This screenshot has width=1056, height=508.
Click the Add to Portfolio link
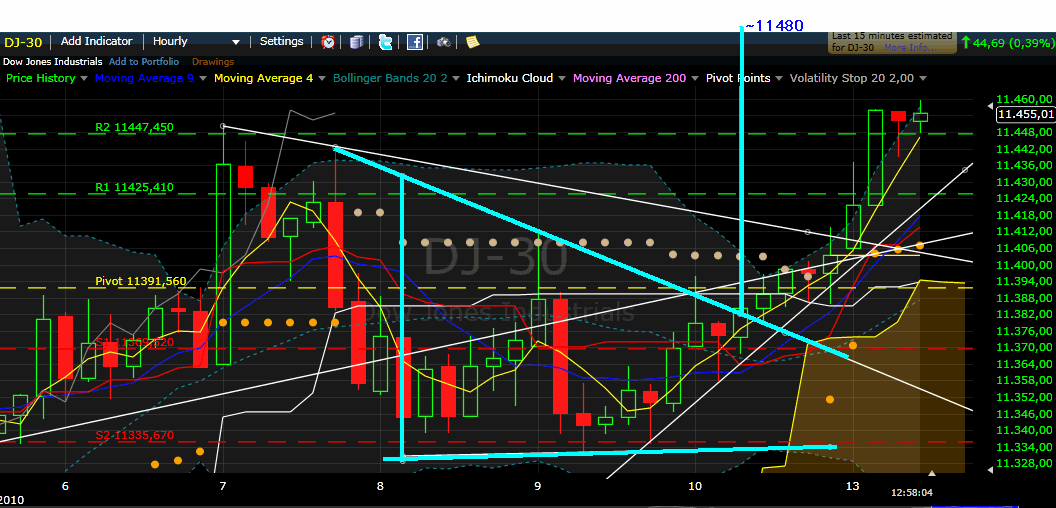coord(143,61)
